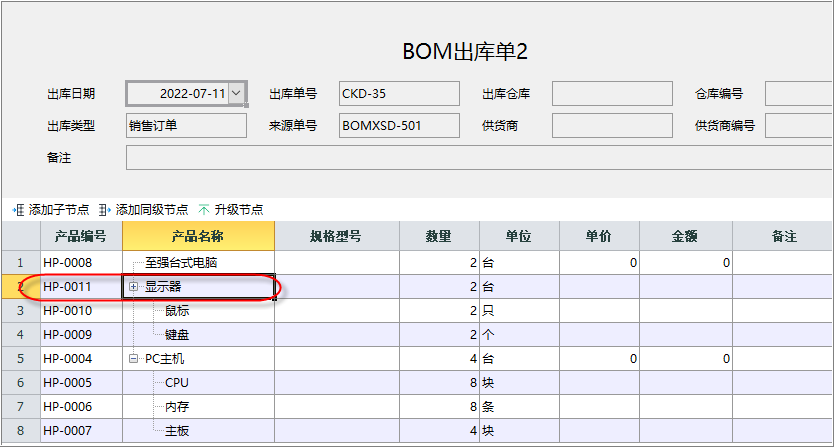Click the 升级节点 promote node arrow icon
The image size is (834, 447).
204,210
